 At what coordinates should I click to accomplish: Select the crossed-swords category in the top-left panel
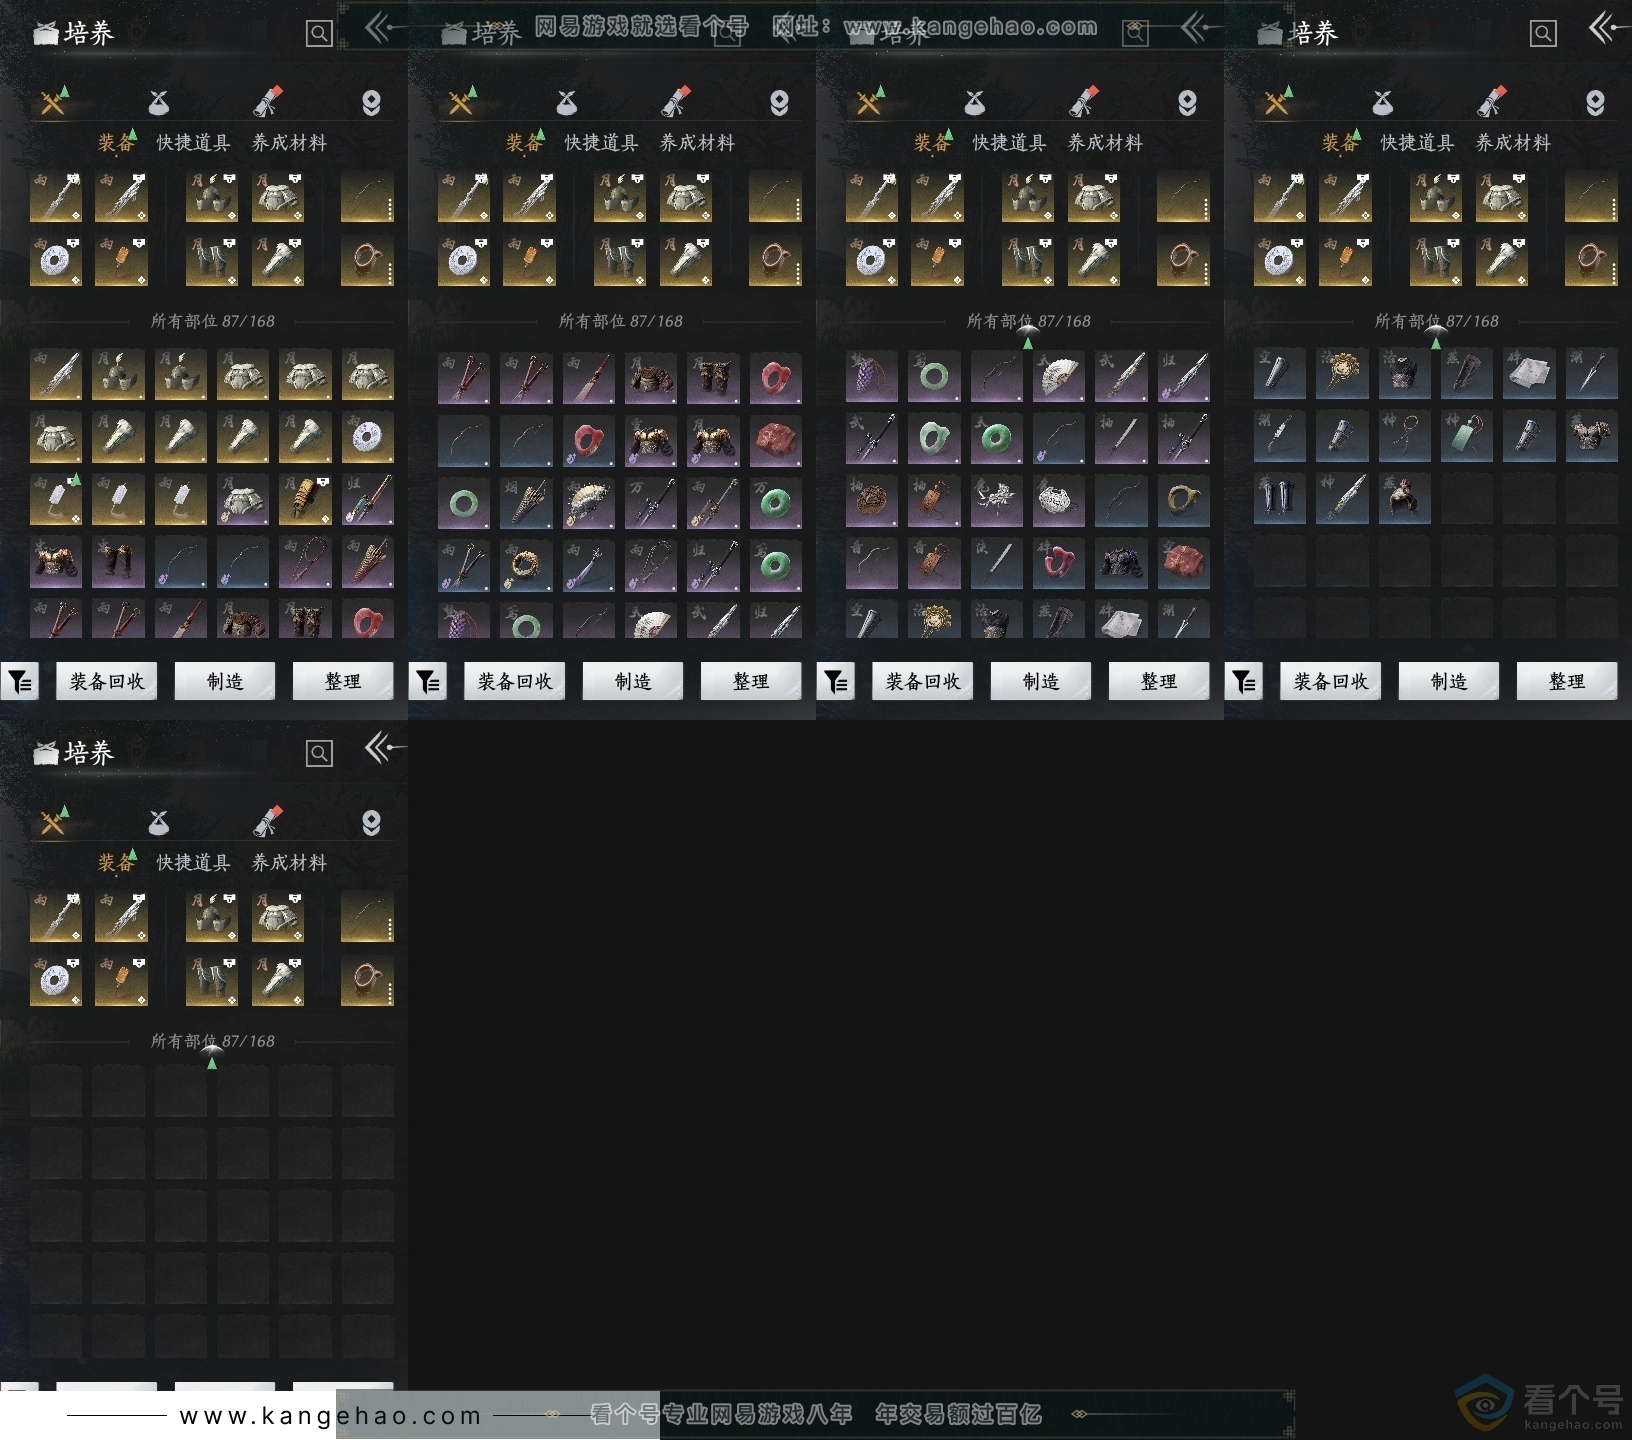53,102
